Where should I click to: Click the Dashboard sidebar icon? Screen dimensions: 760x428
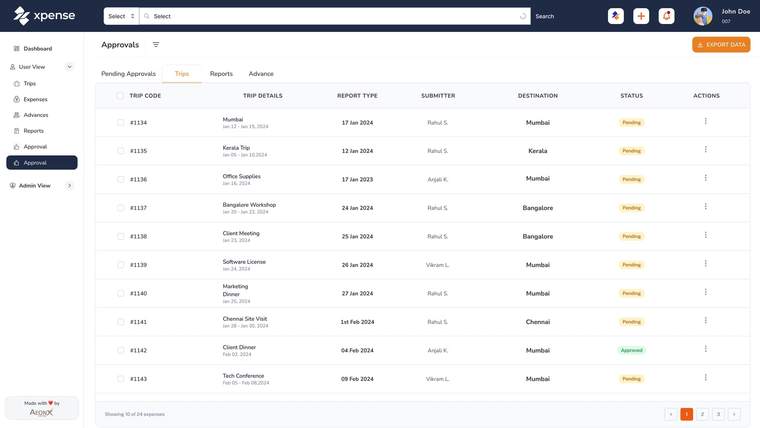(16, 48)
